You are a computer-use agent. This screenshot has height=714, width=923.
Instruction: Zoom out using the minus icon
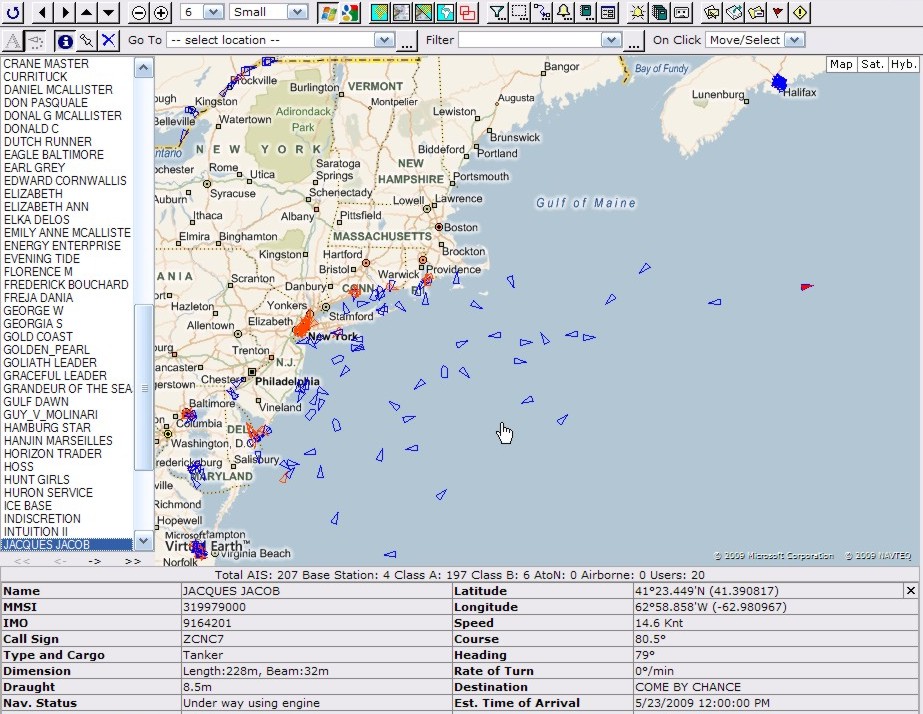pos(139,12)
